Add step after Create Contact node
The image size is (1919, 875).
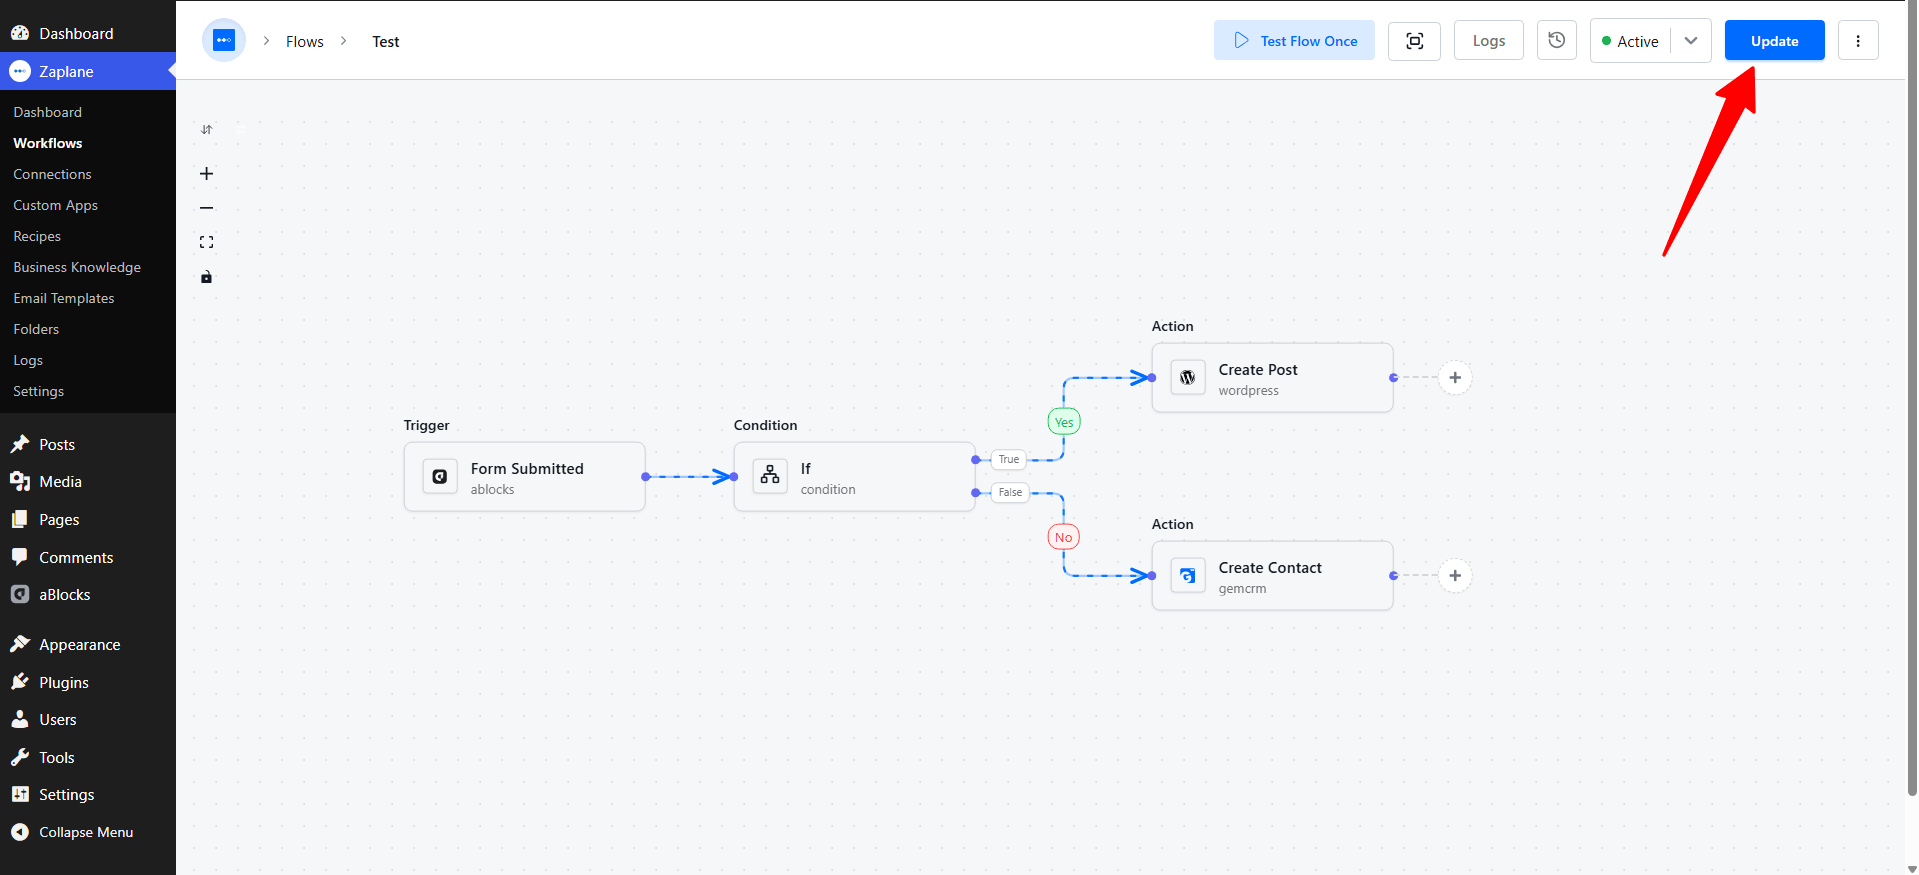1455,576
